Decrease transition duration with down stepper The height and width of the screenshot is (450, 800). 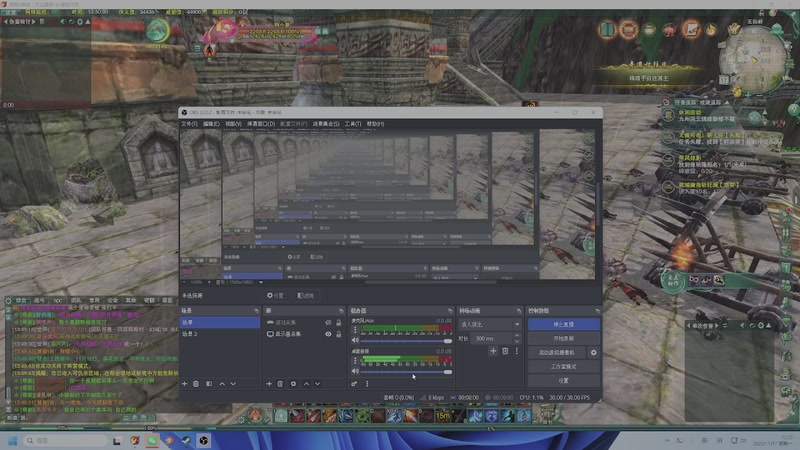coord(517,341)
